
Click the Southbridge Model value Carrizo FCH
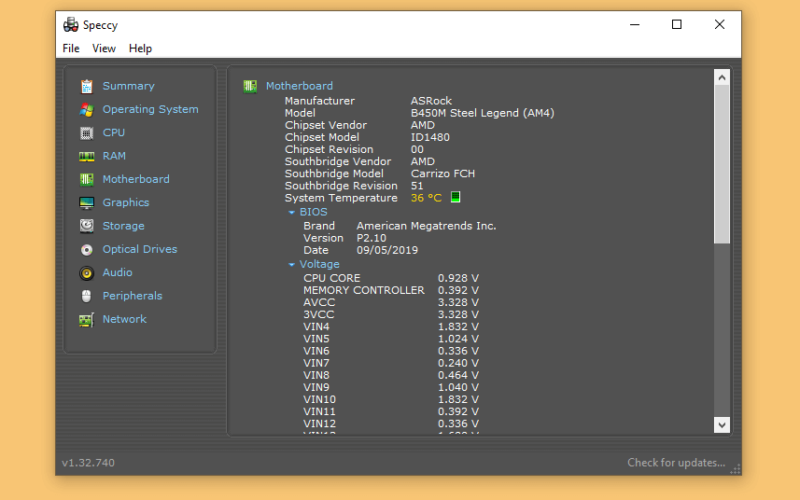[443, 173]
